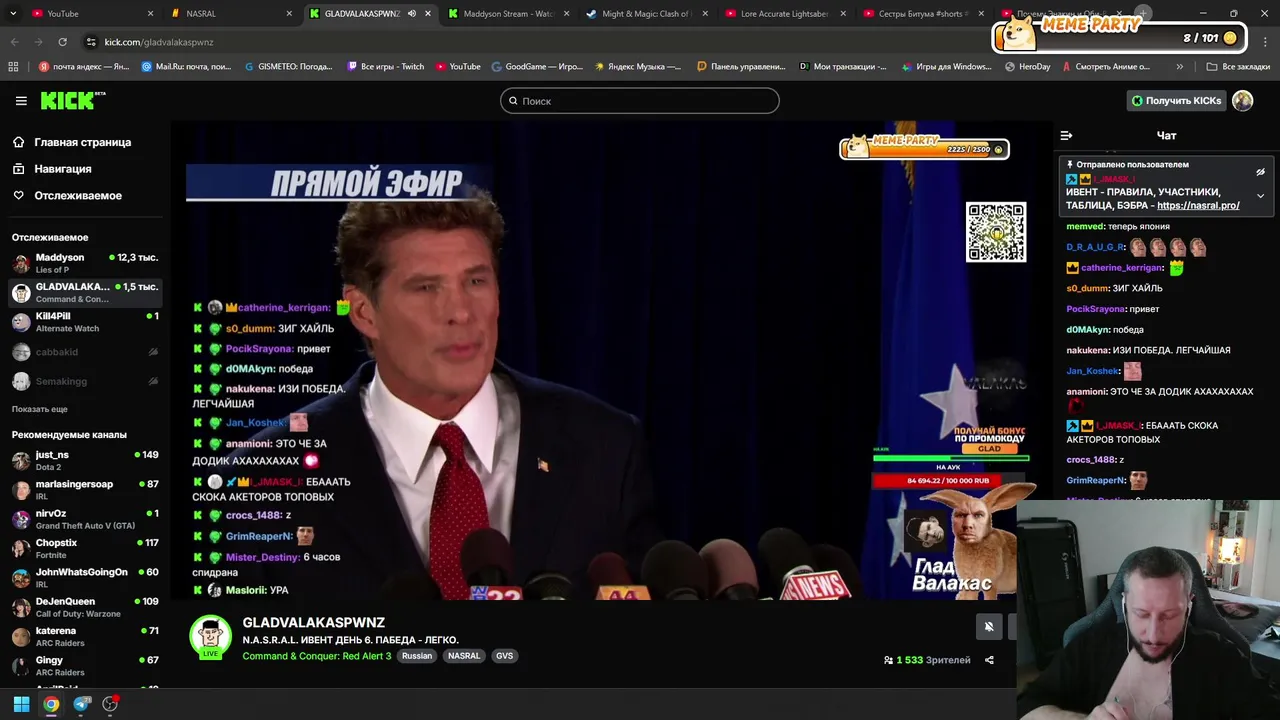Open Maddyson followed channel
This screenshot has width=1280, height=720.
coord(84,263)
